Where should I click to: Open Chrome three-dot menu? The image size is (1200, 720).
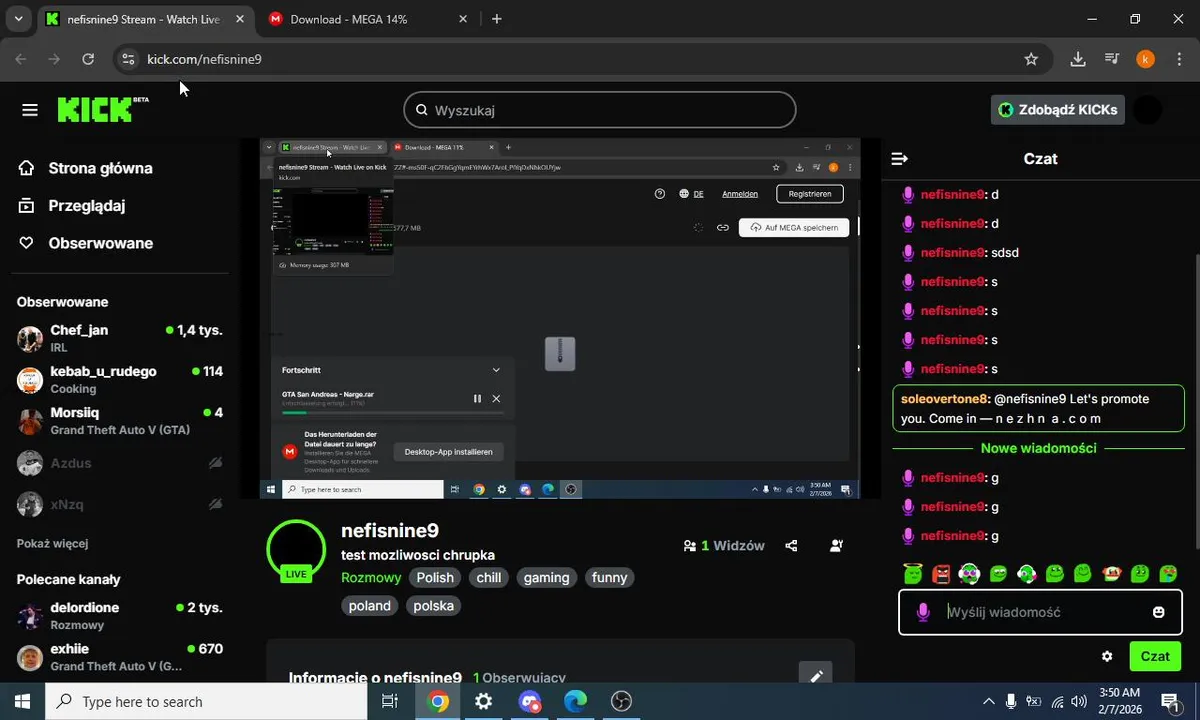click(x=1179, y=59)
